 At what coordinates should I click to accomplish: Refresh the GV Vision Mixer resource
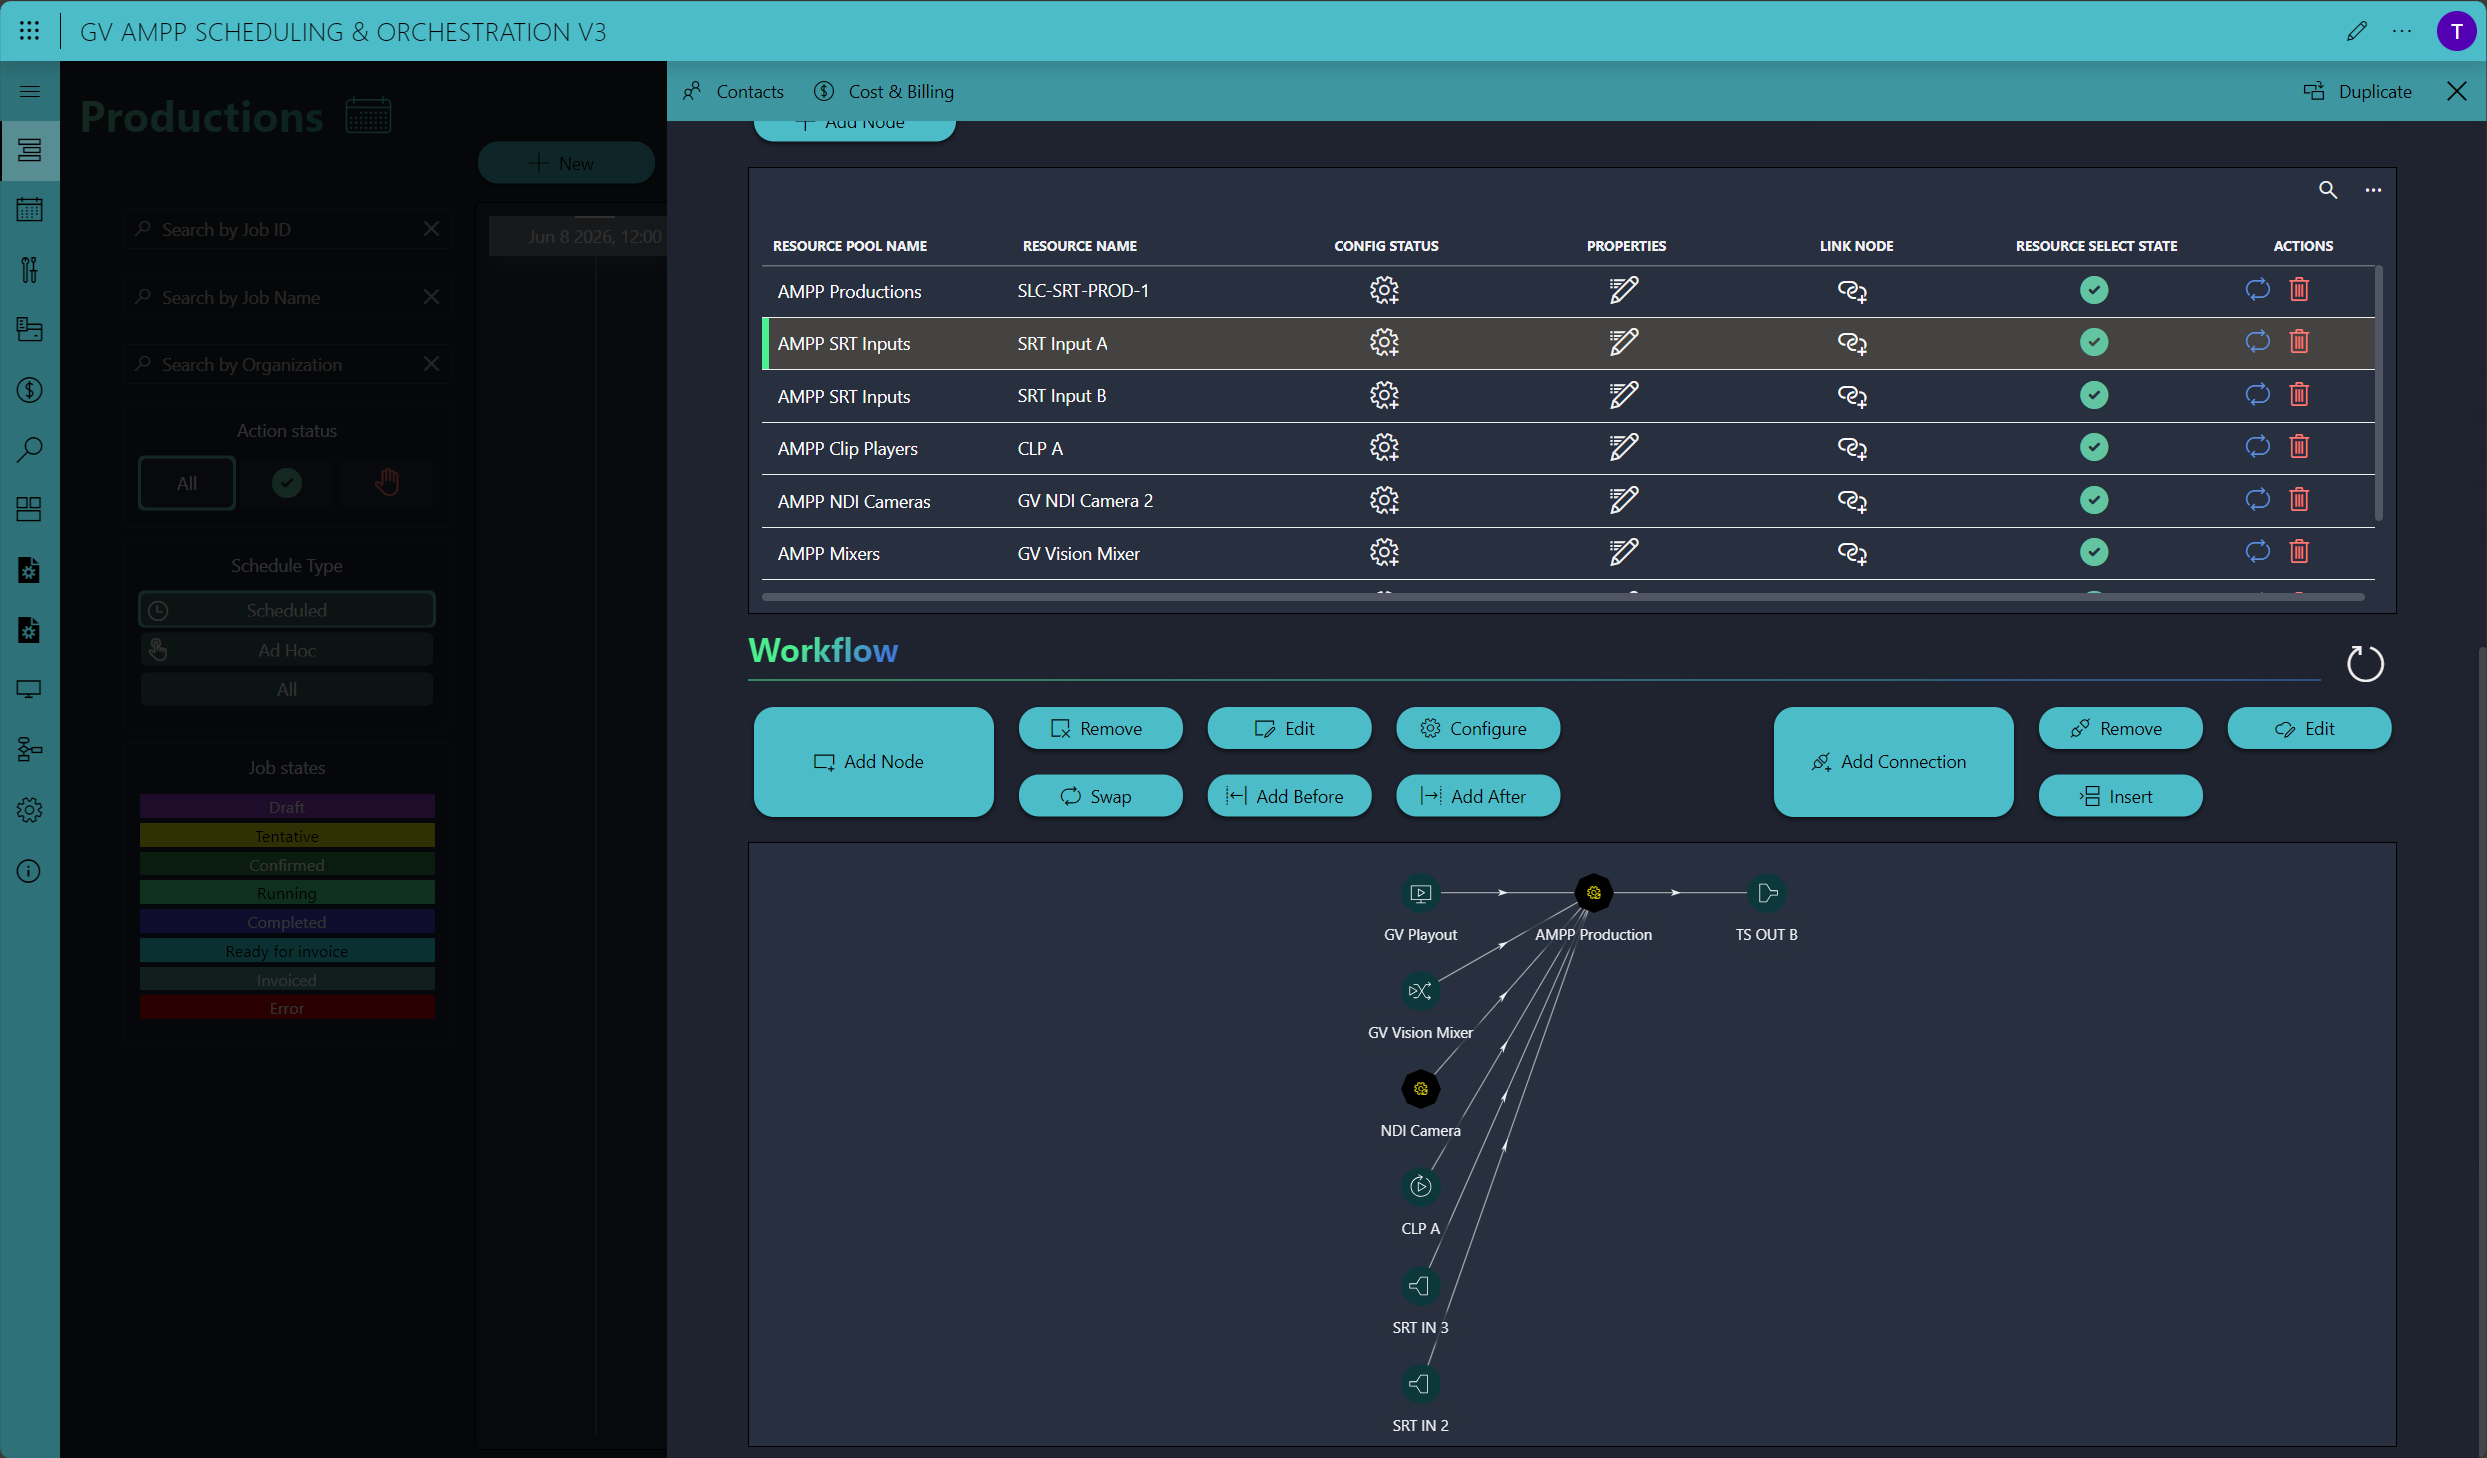click(x=2257, y=552)
